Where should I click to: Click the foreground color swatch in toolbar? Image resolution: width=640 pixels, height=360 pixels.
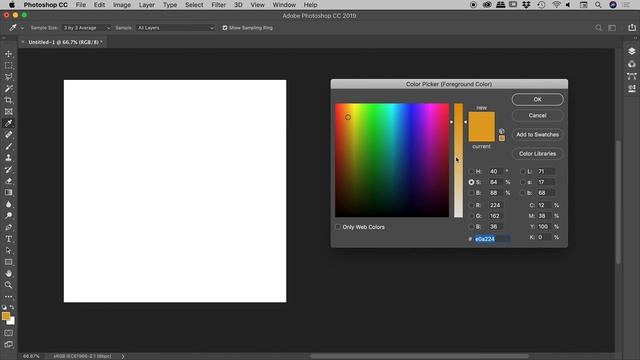pyautogui.click(x=6, y=316)
